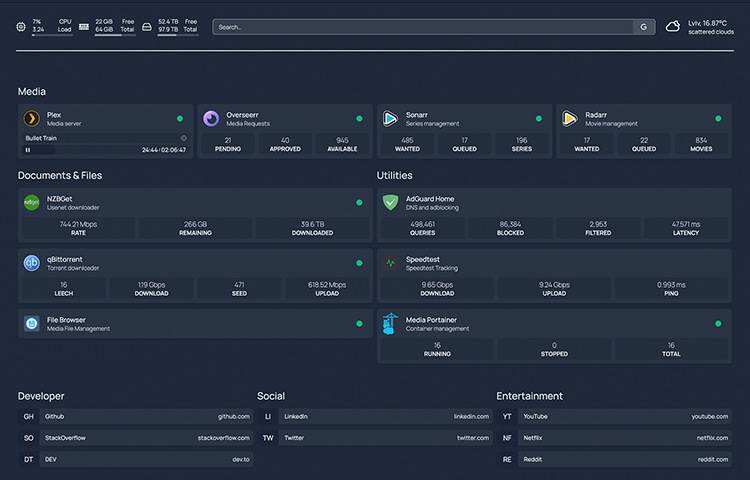Open the AdGuard Home shield icon
The width and height of the screenshot is (750, 480).
pos(391,202)
